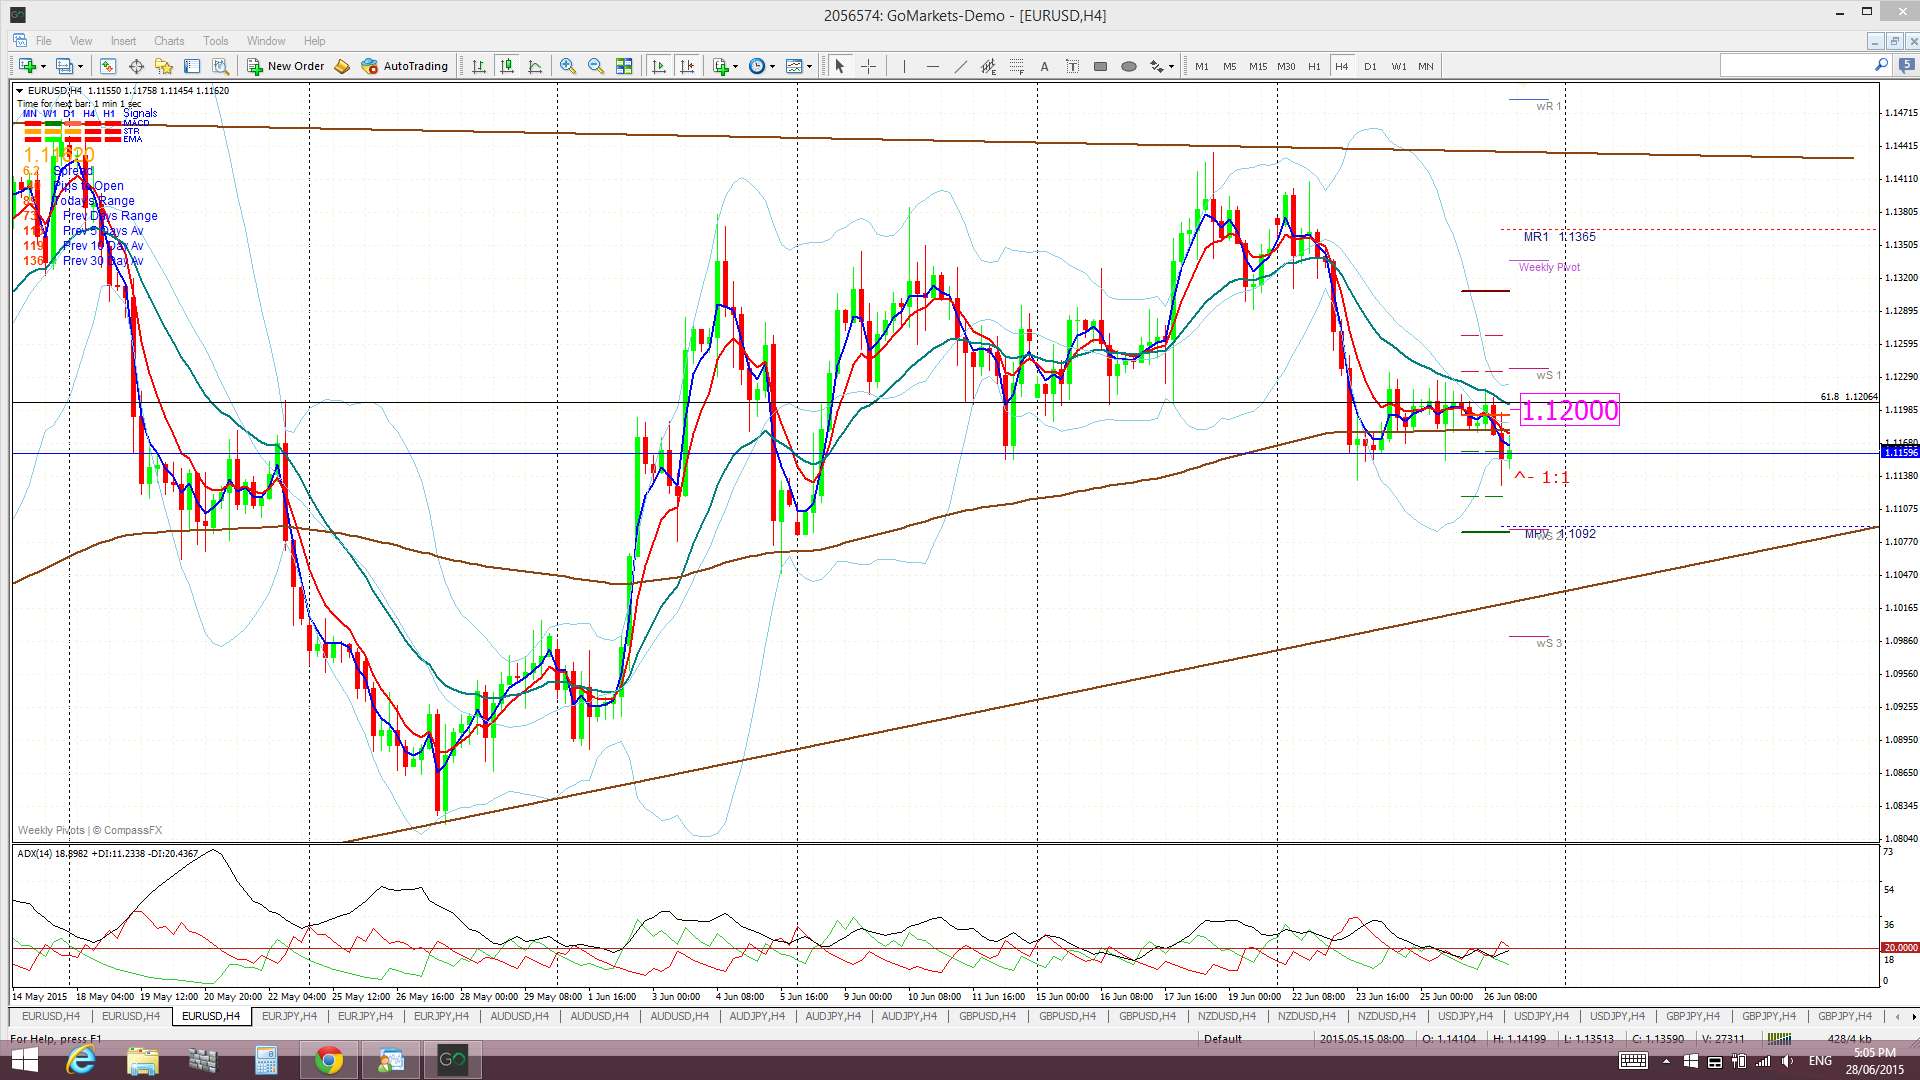Expand the Periodicity clock dropdown

[772, 67]
